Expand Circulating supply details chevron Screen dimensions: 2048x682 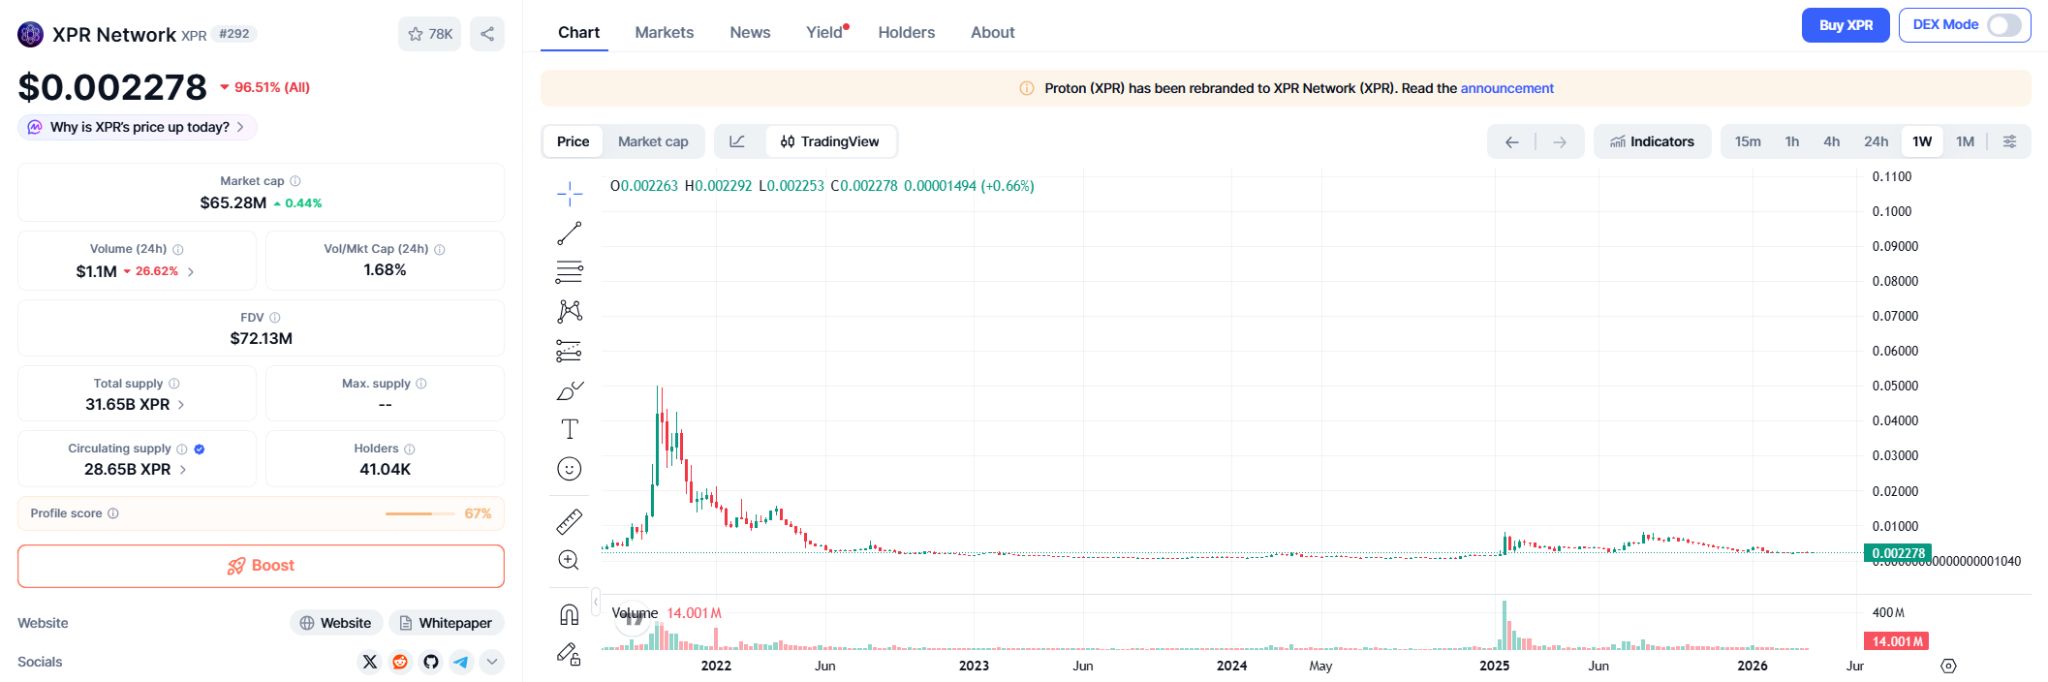tap(183, 470)
